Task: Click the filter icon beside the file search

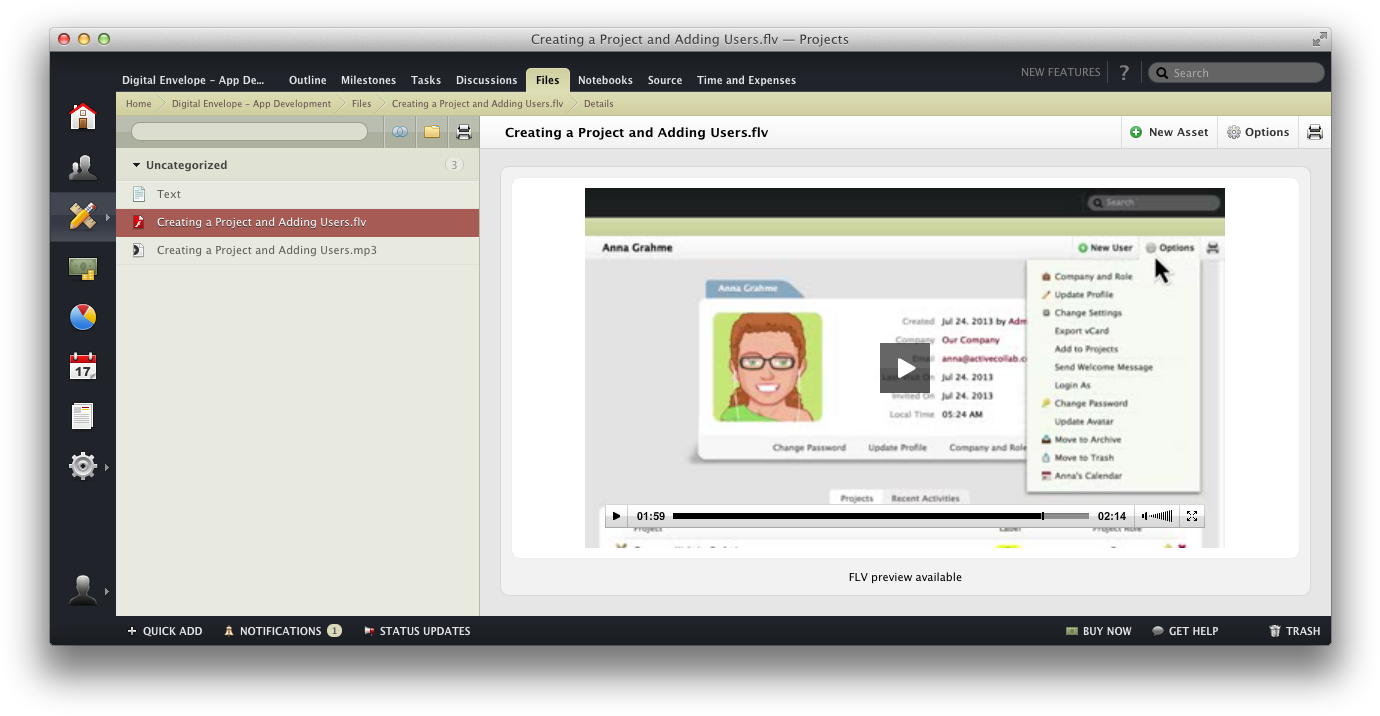Action: click(400, 132)
